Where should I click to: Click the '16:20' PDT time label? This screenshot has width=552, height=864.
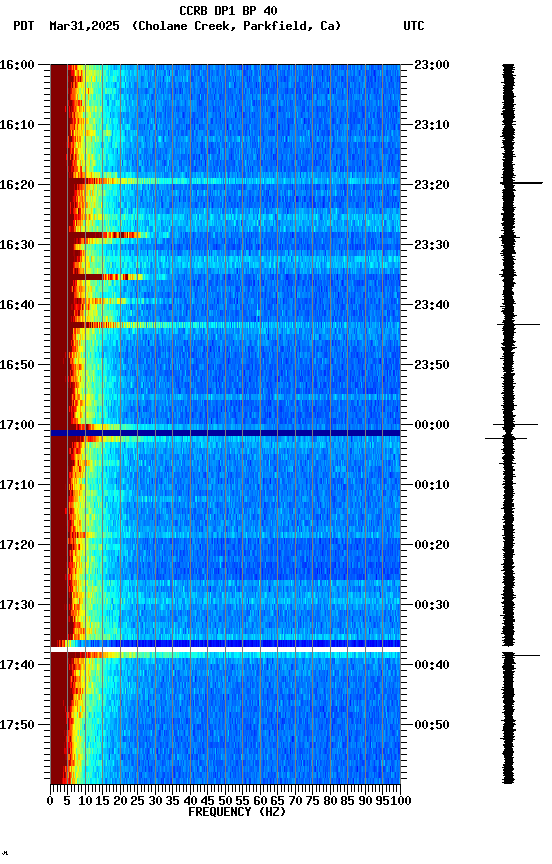[17, 185]
